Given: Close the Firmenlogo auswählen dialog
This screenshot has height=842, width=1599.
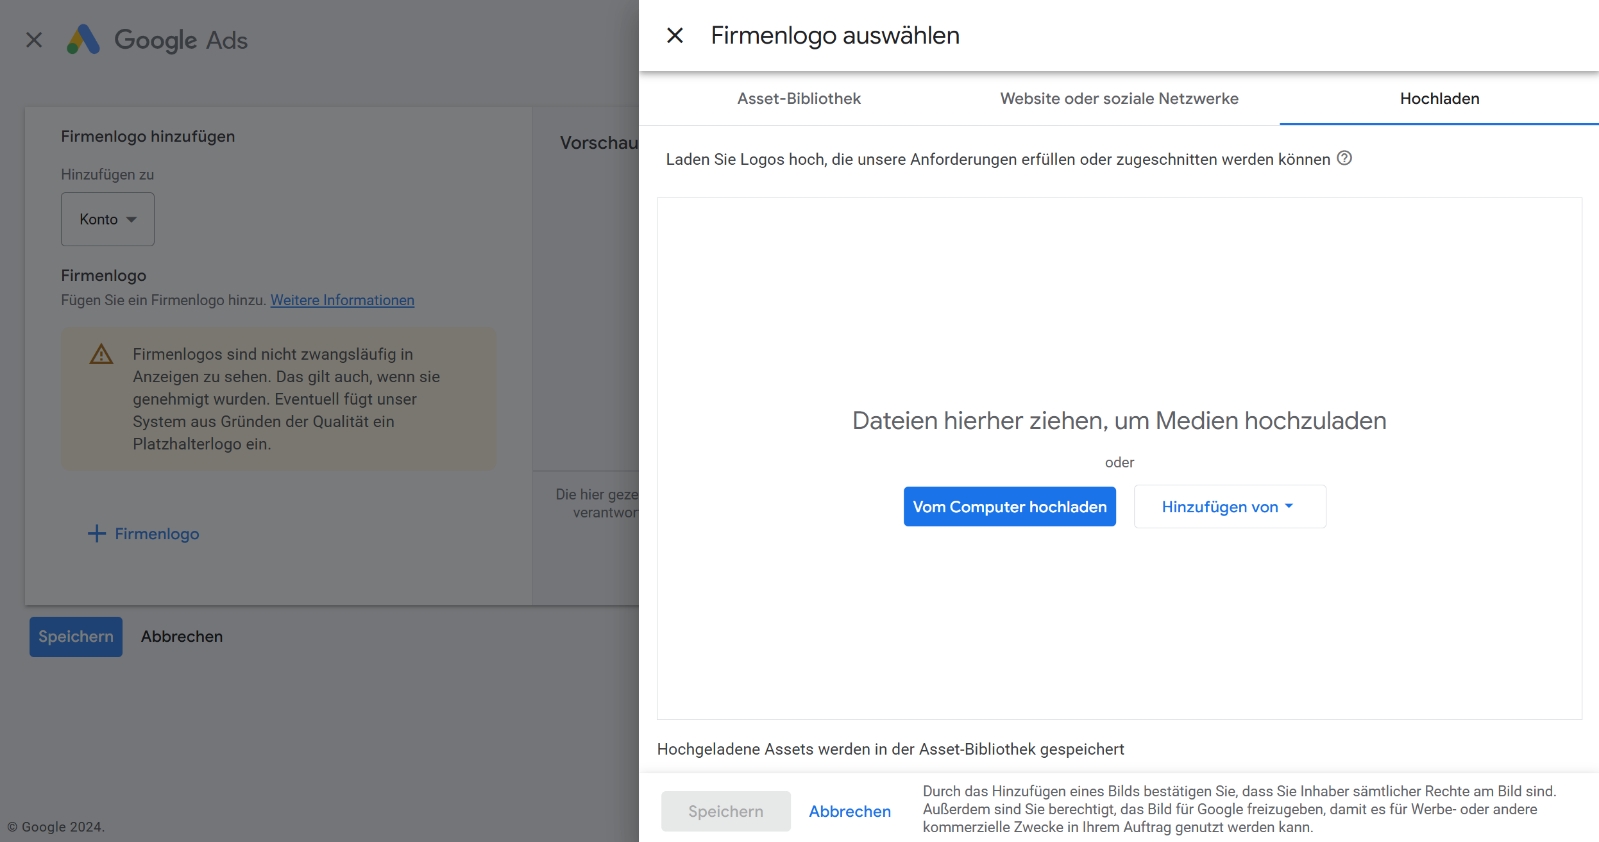Looking at the screenshot, I should coord(675,36).
